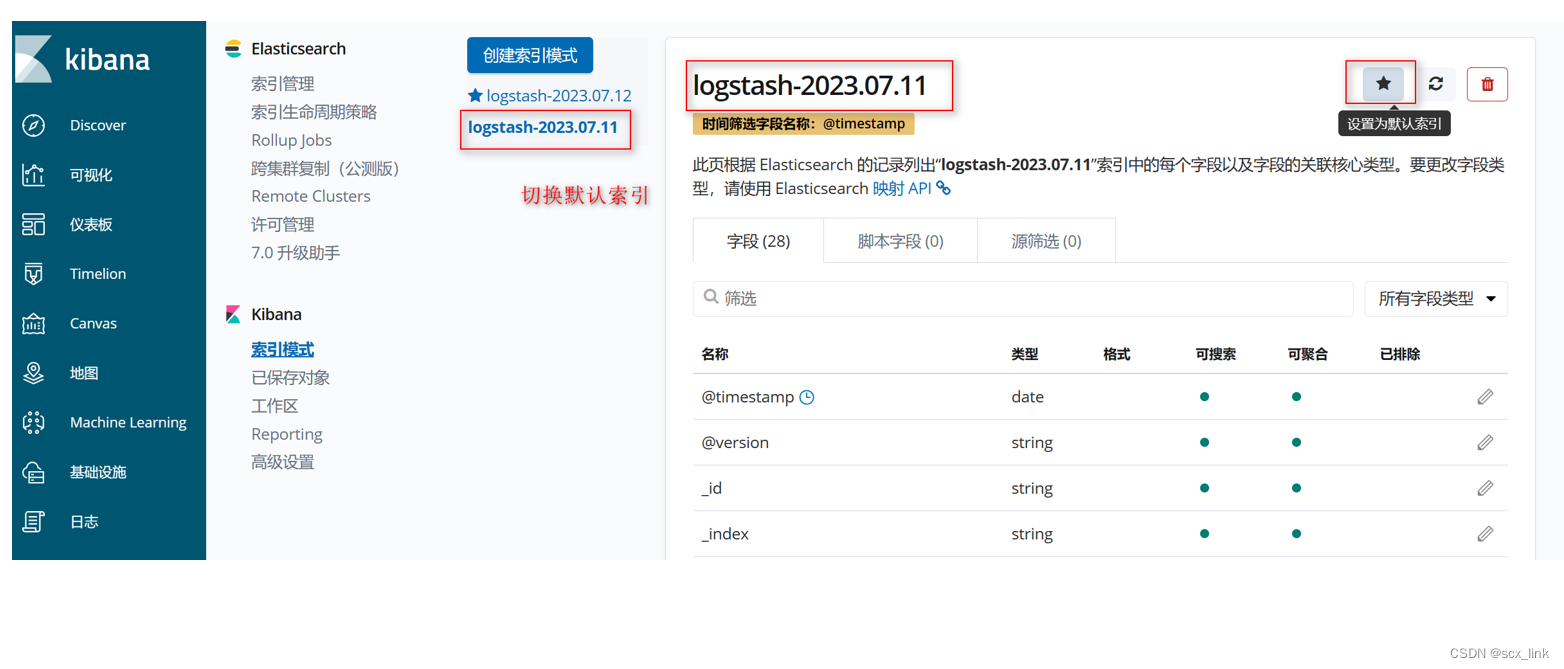Click the @timestamp field name
This screenshot has height=669, width=1564.
(x=748, y=397)
